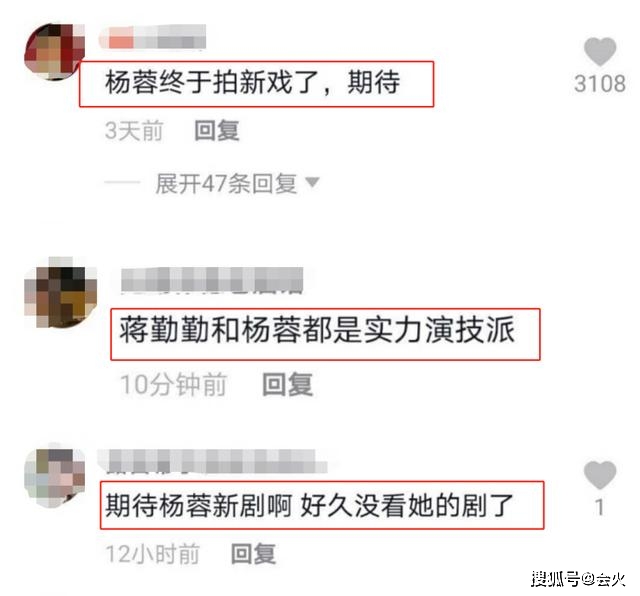Reply to the 3天前 comment
The width and height of the screenshot is (640, 596).
click(x=217, y=131)
